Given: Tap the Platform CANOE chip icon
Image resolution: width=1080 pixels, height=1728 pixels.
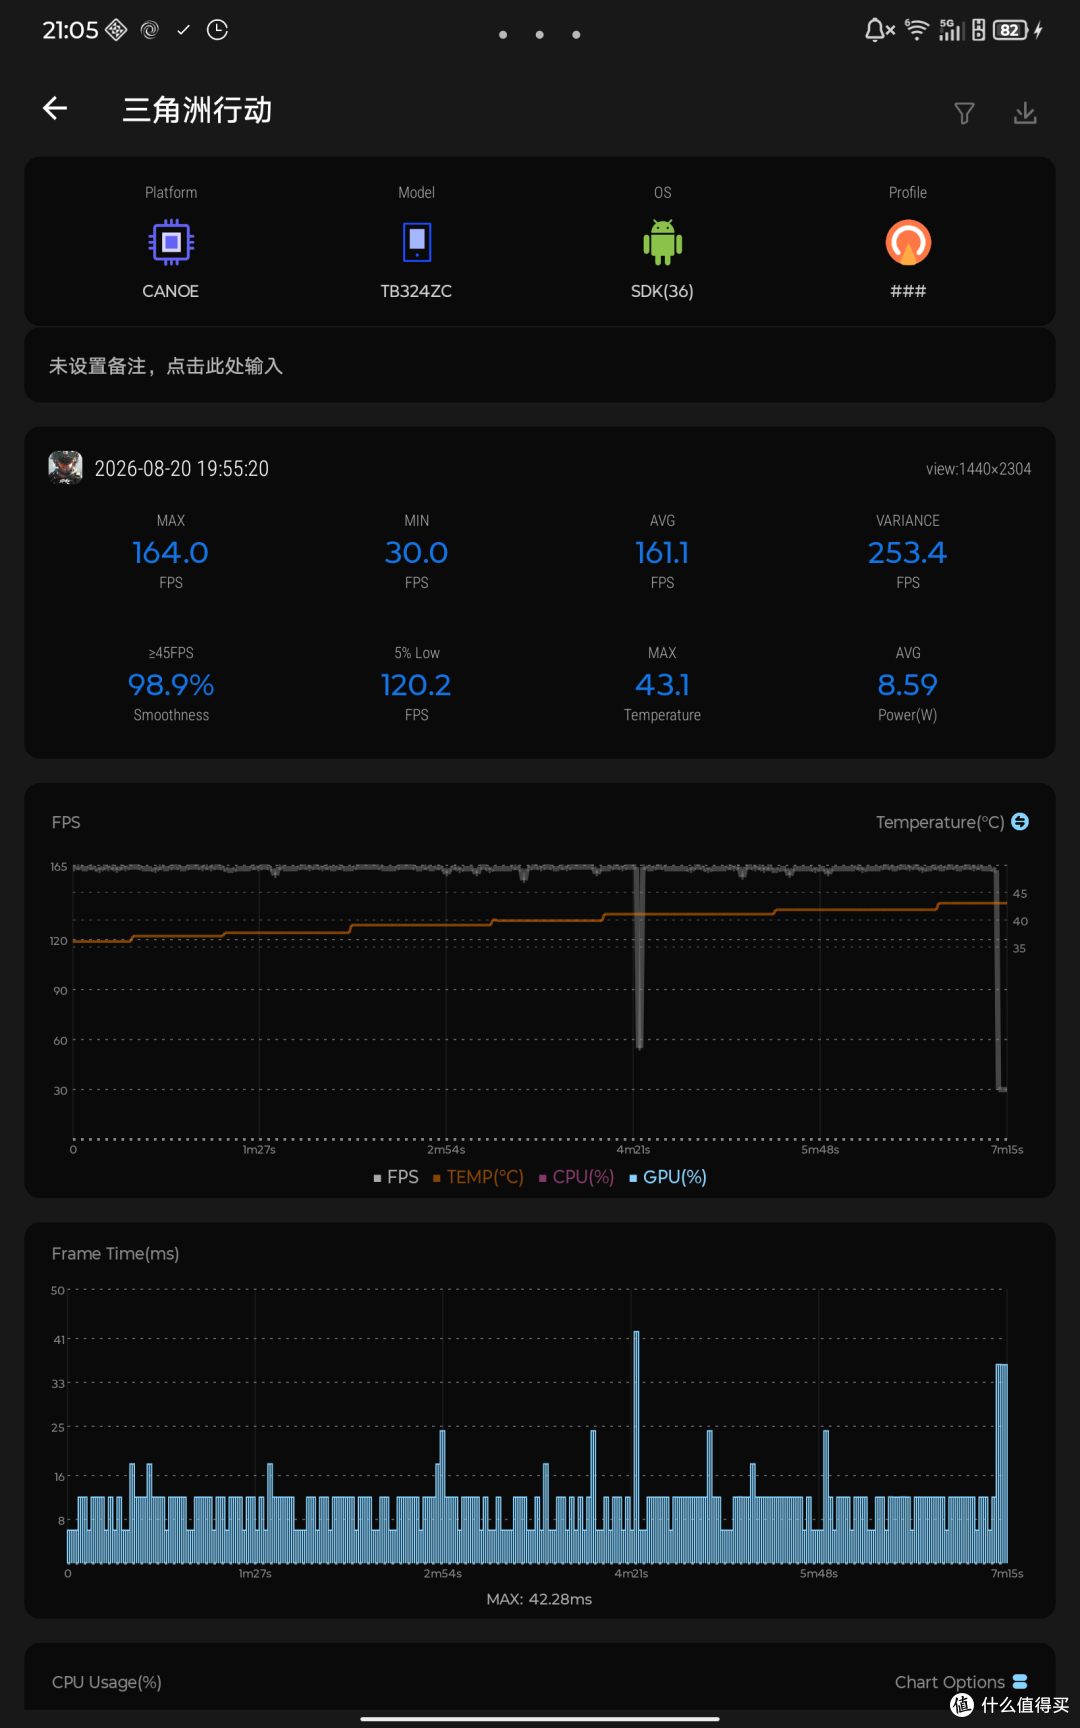Looking at the screenshot, I should point(171,242).
